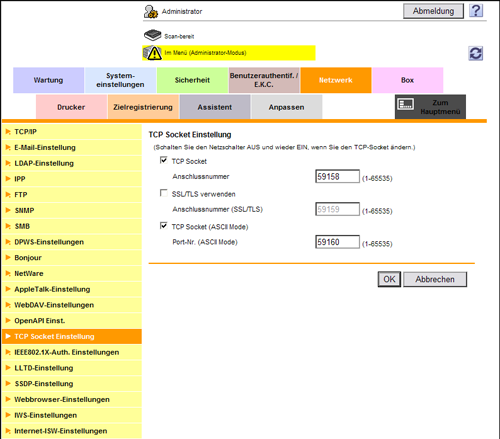500x439 pixels.
Task: Open Webbrowser-Einstellungen entry
Action: 72,400
